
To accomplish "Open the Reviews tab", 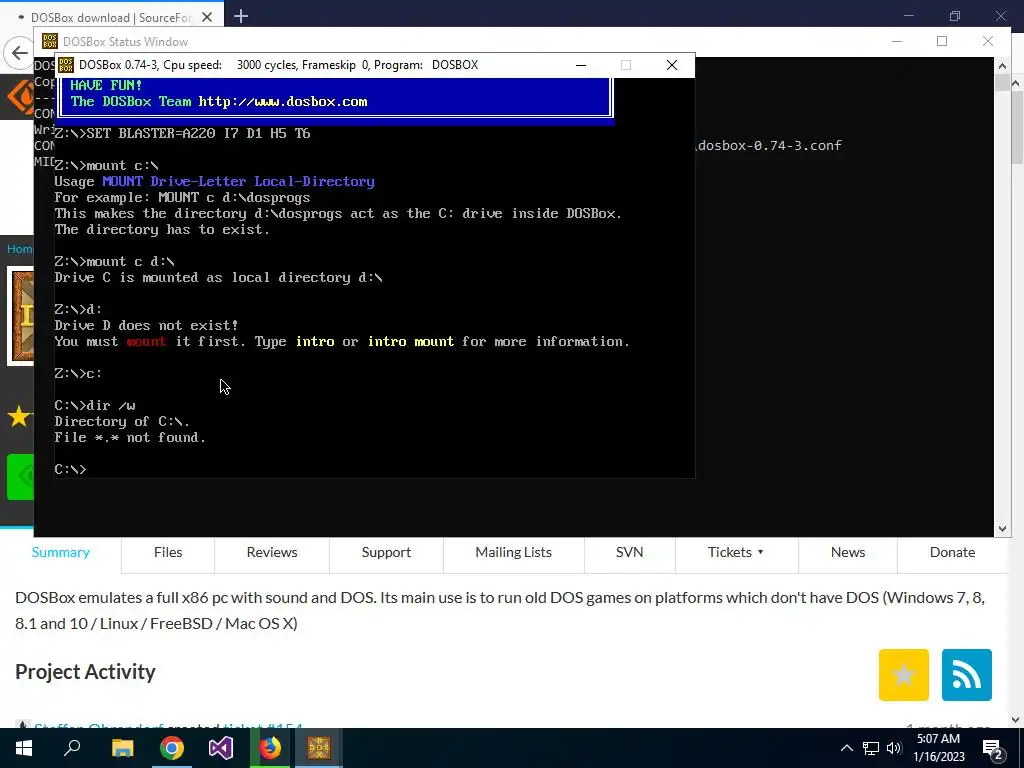I will 272,552.
